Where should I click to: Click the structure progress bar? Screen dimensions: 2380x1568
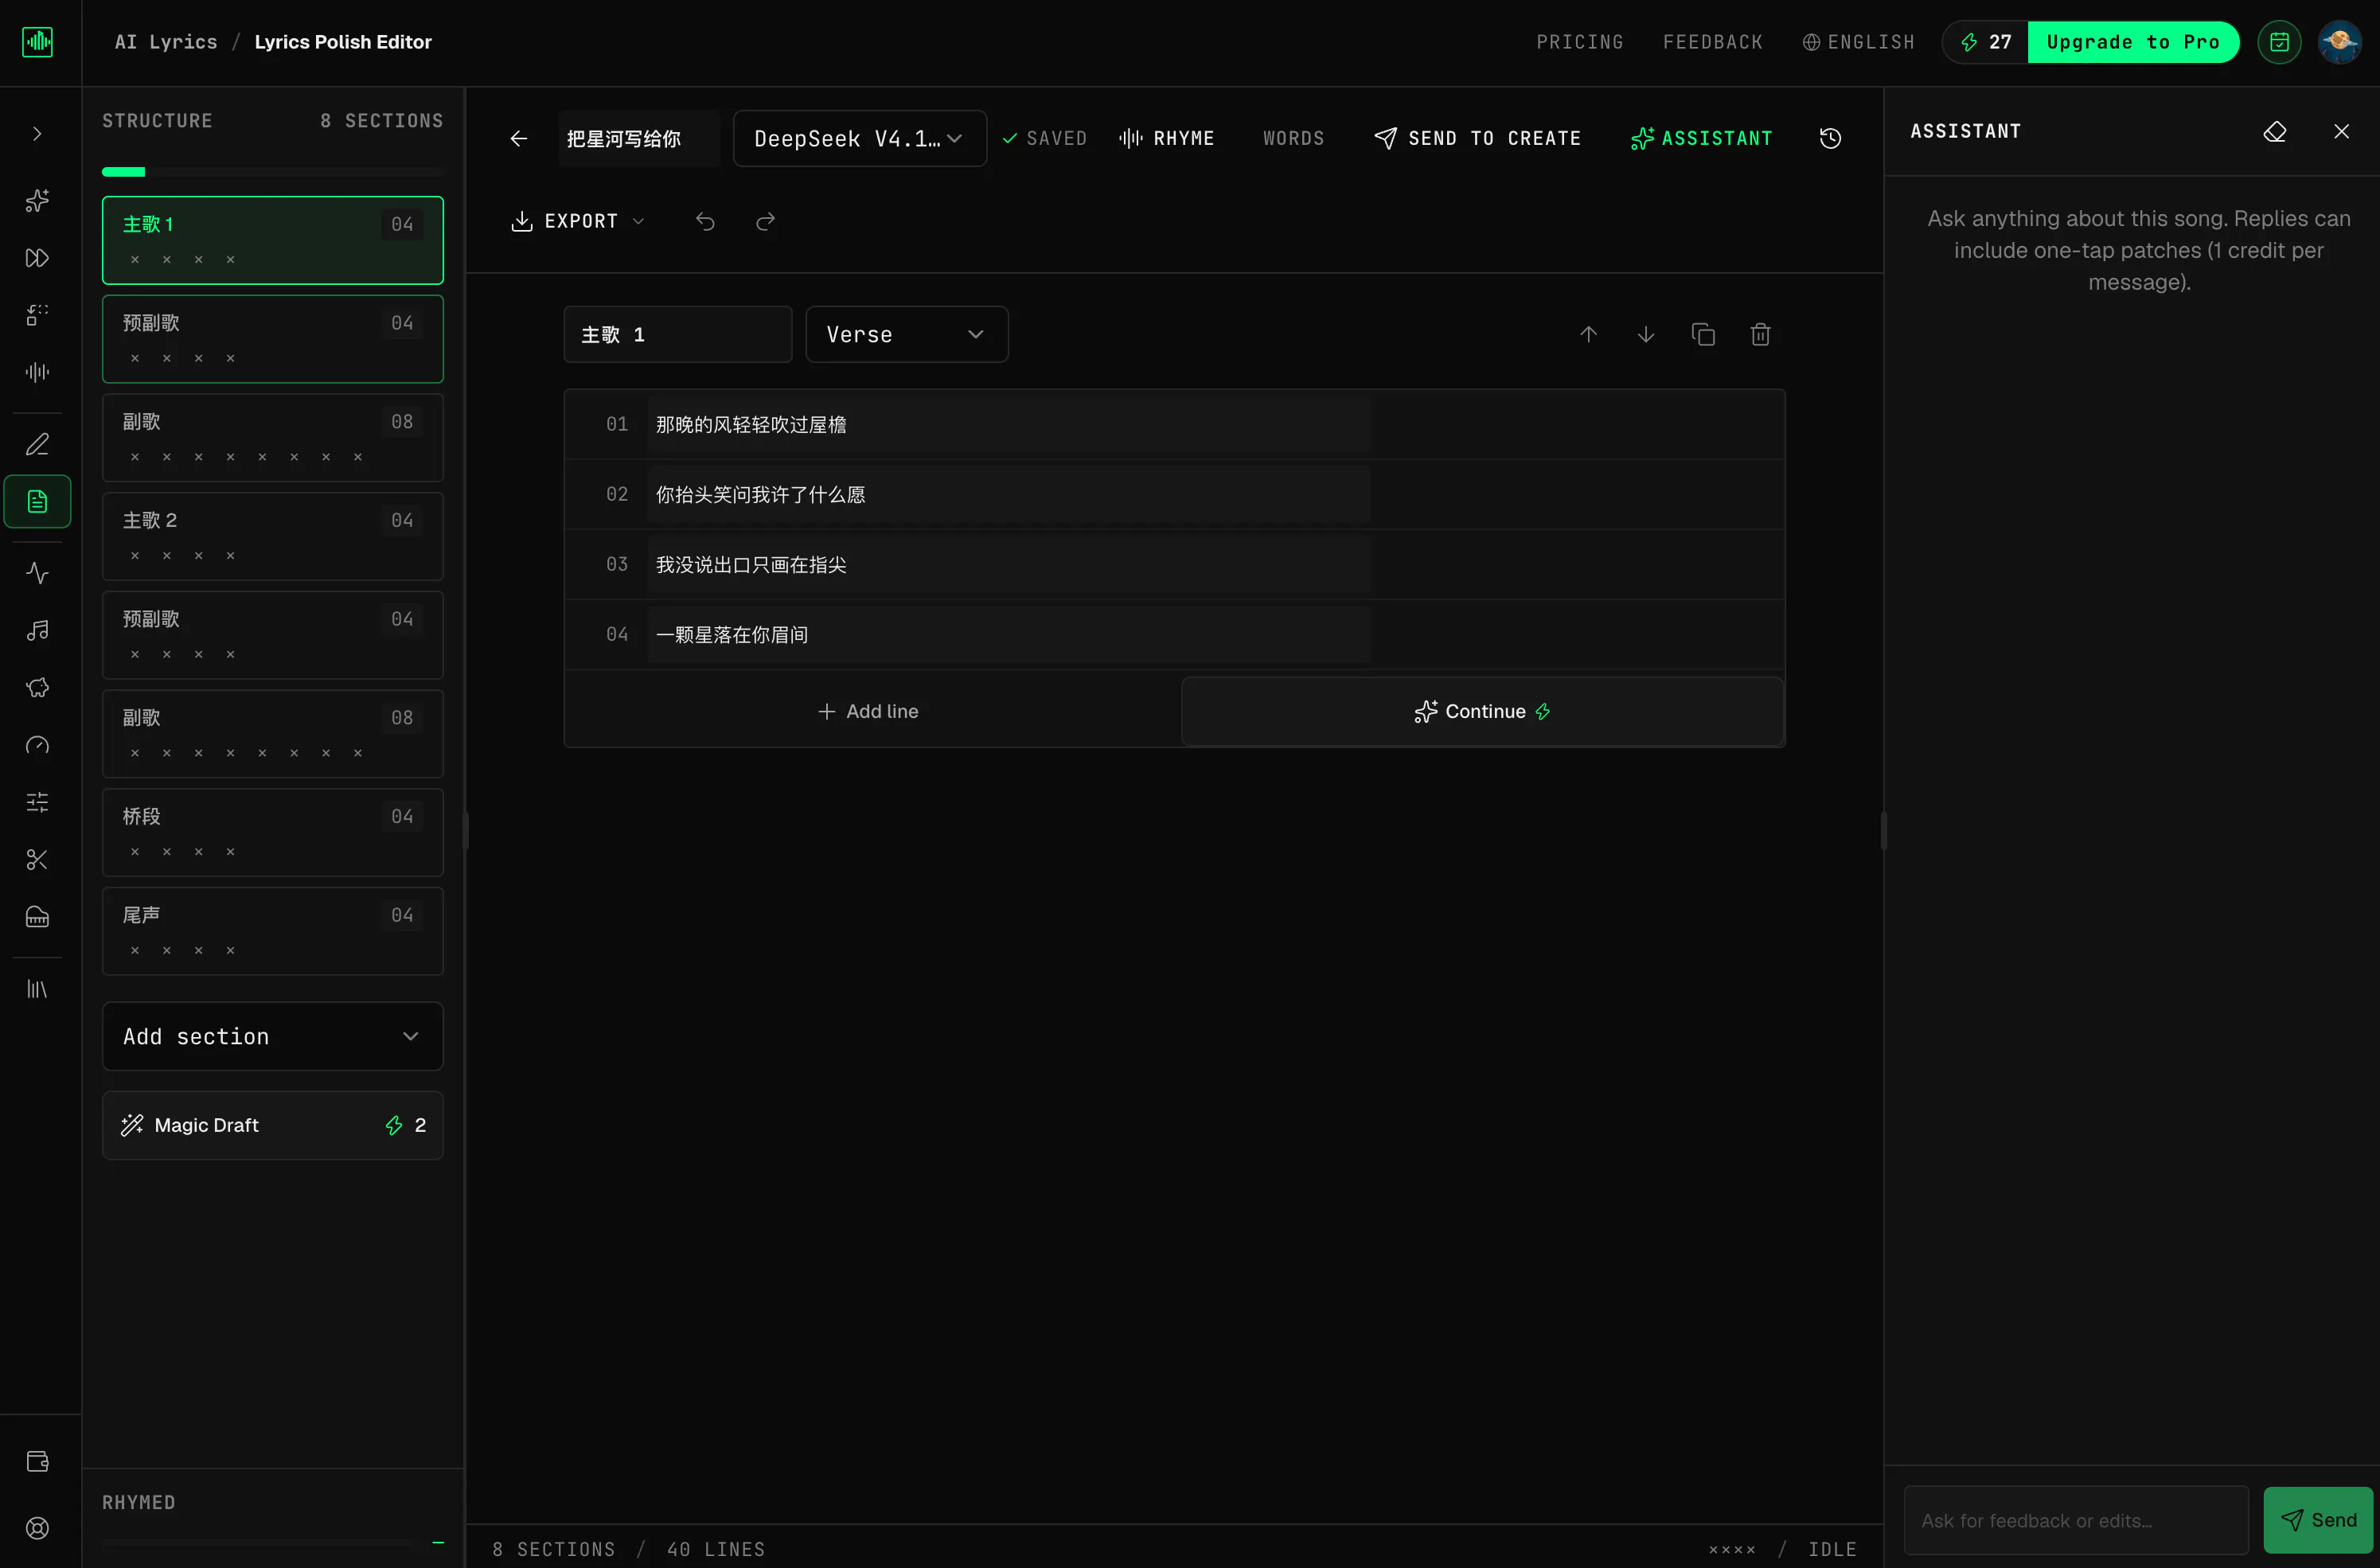[272, 172]
